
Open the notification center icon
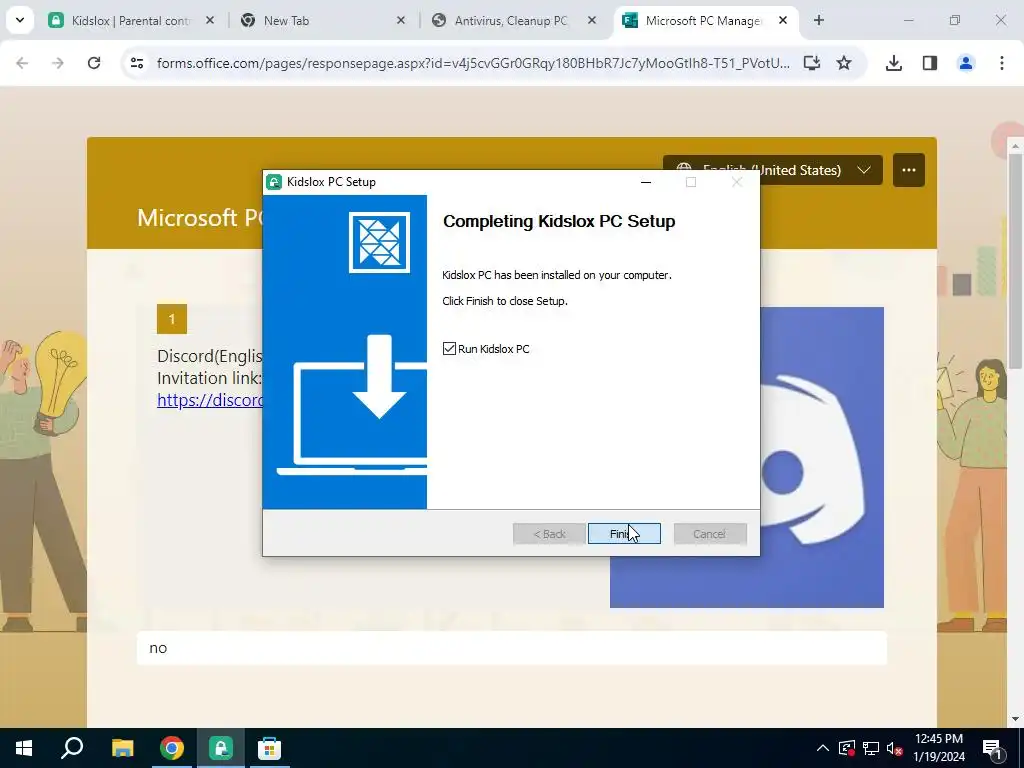click(x=992, y=748)
